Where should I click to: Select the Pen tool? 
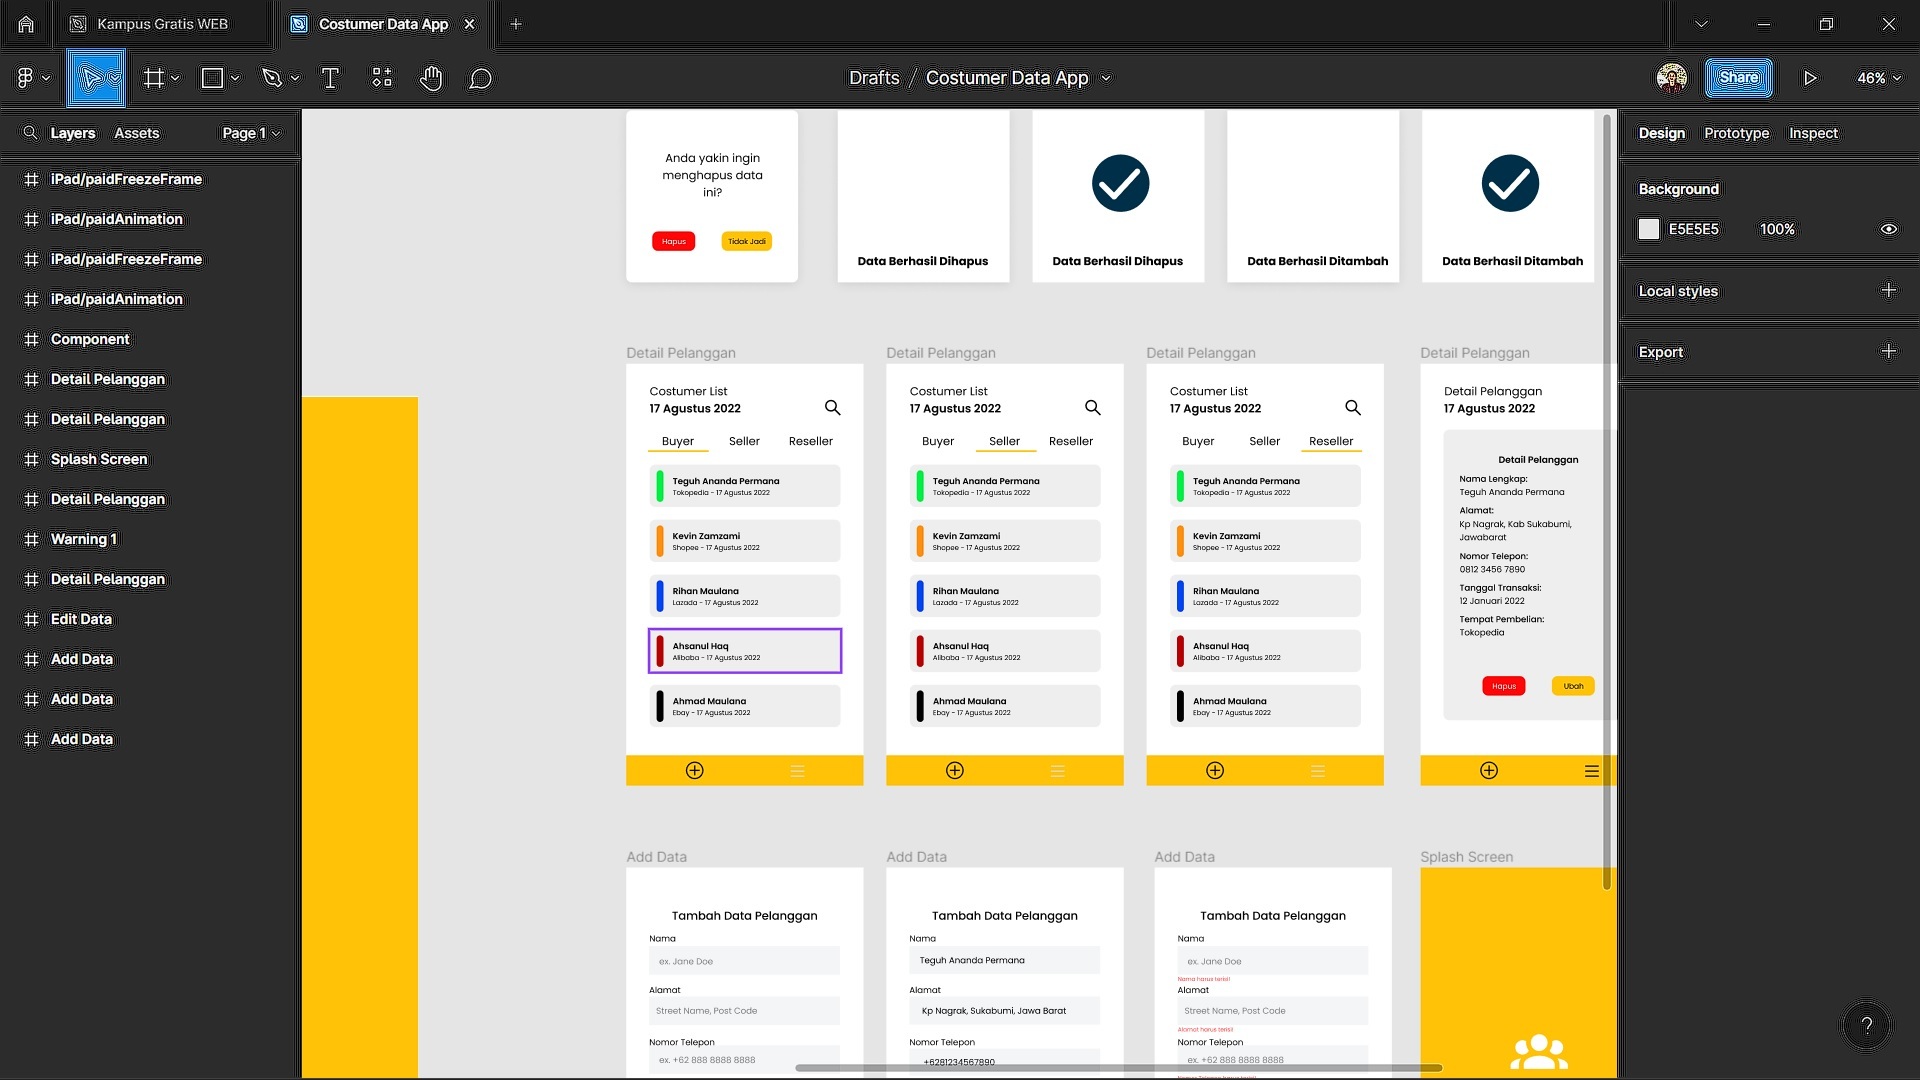tap(271, 78)
